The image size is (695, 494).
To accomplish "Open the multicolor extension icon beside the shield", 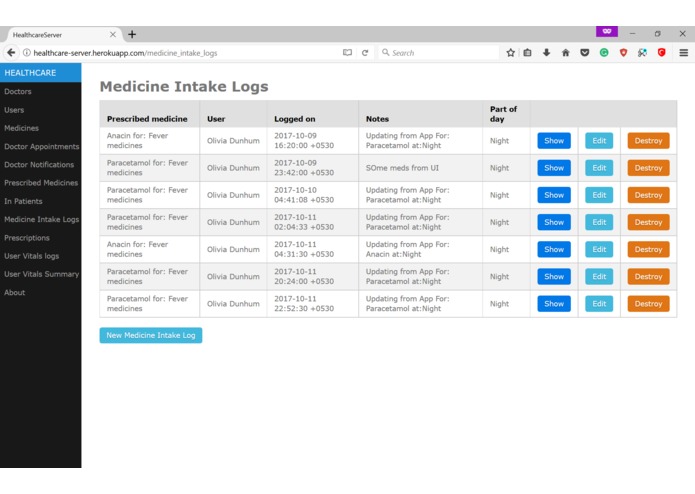I will click(x=642, y=53).
